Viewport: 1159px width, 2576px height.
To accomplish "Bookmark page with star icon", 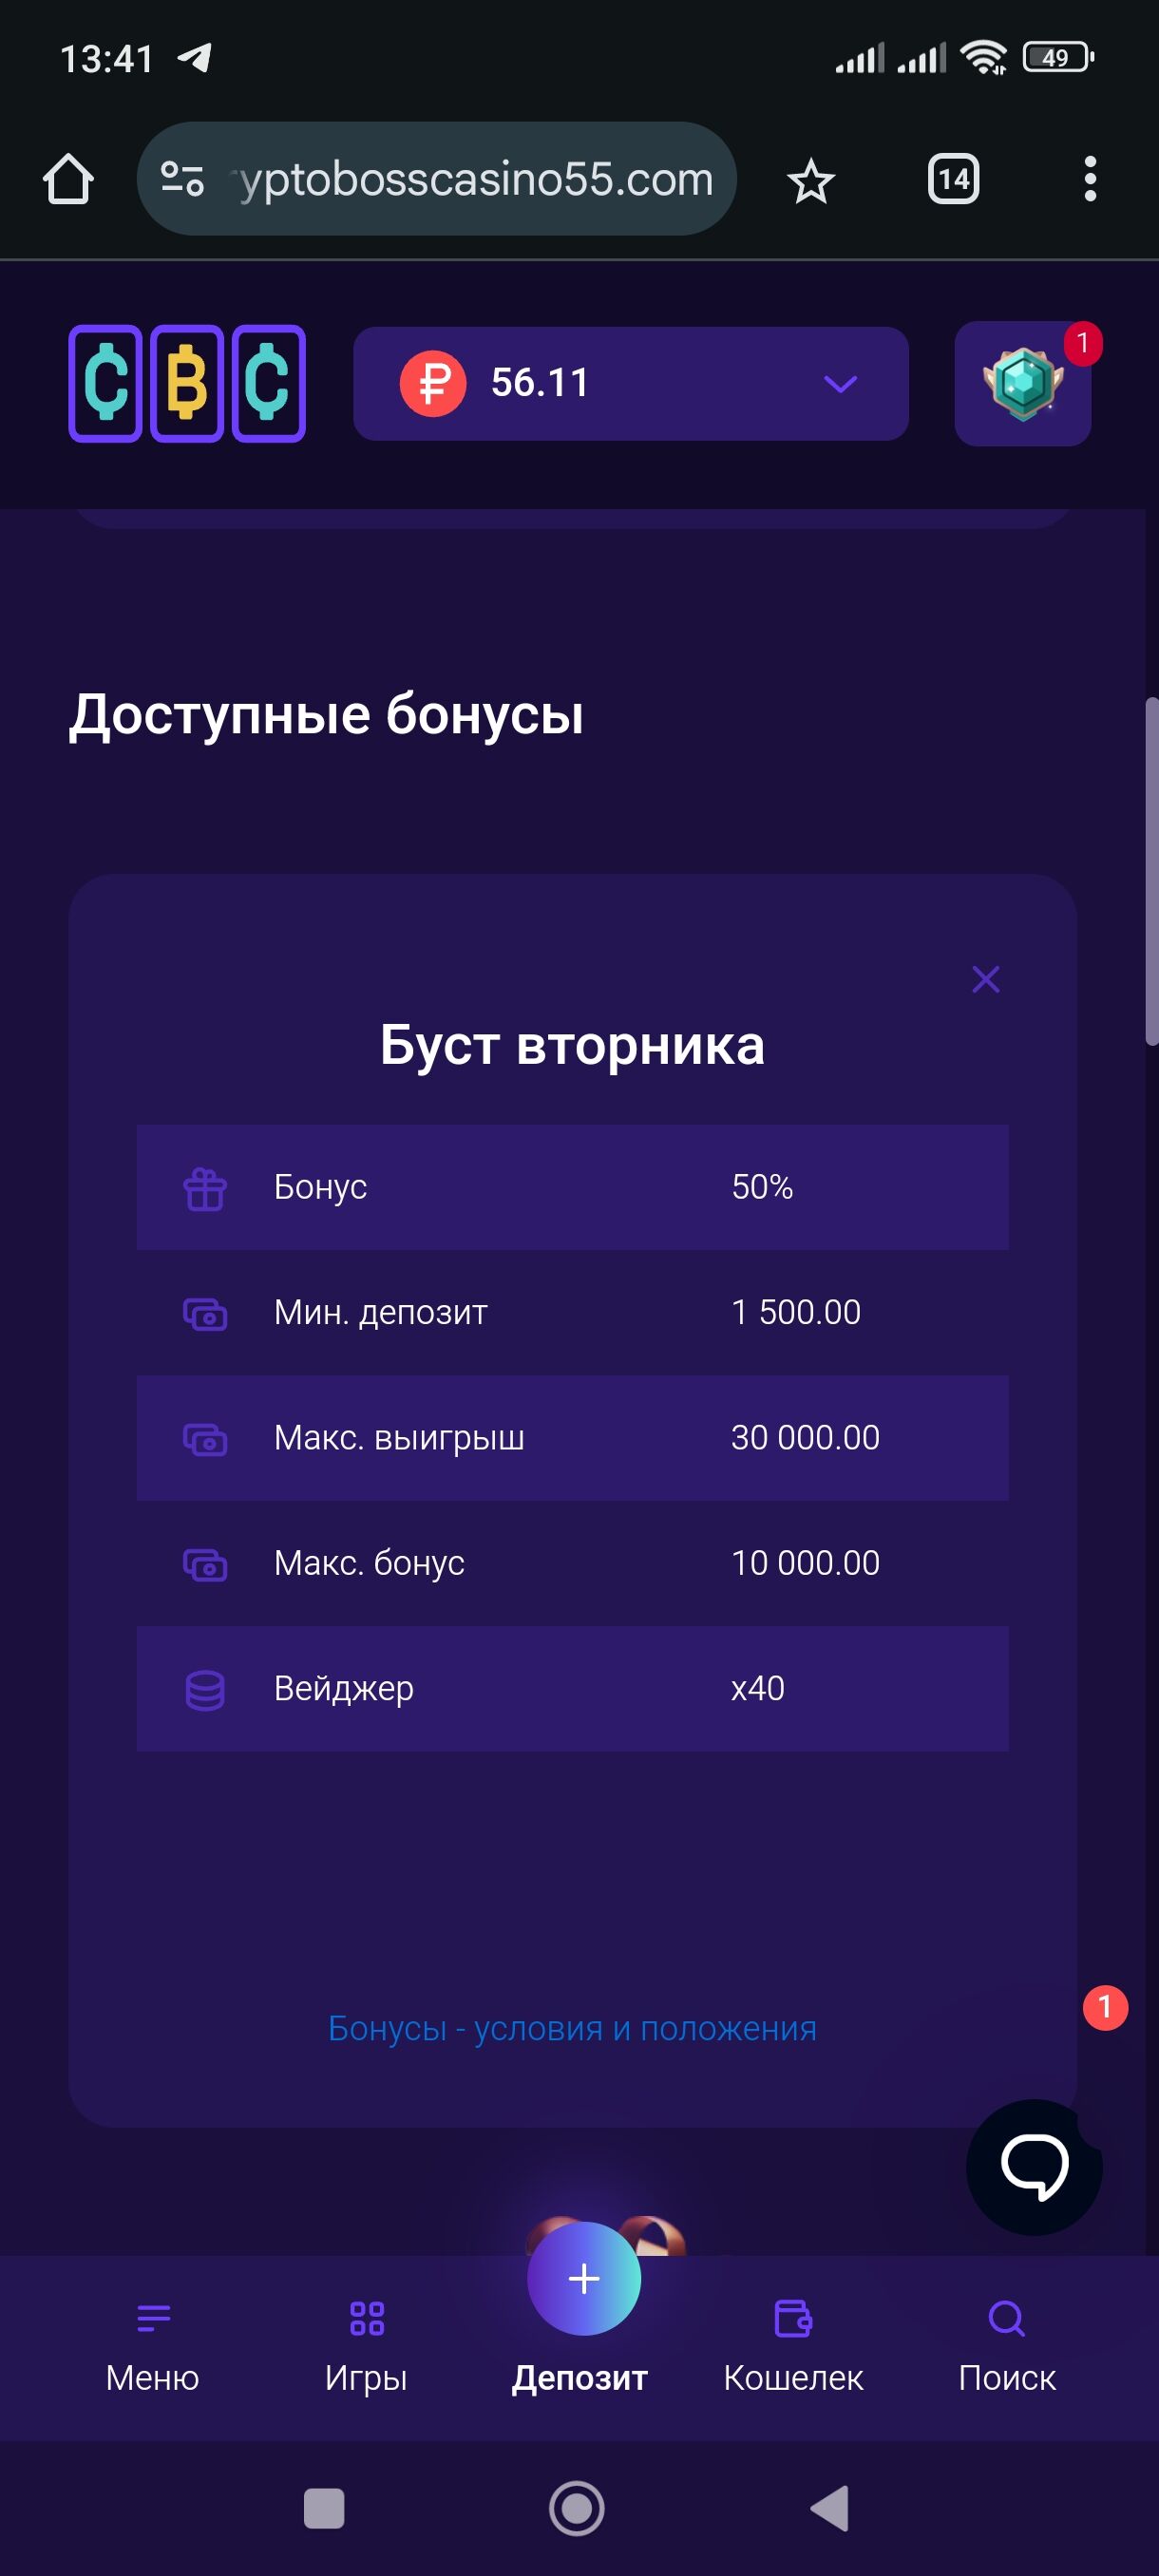I will tap(810, 181).
